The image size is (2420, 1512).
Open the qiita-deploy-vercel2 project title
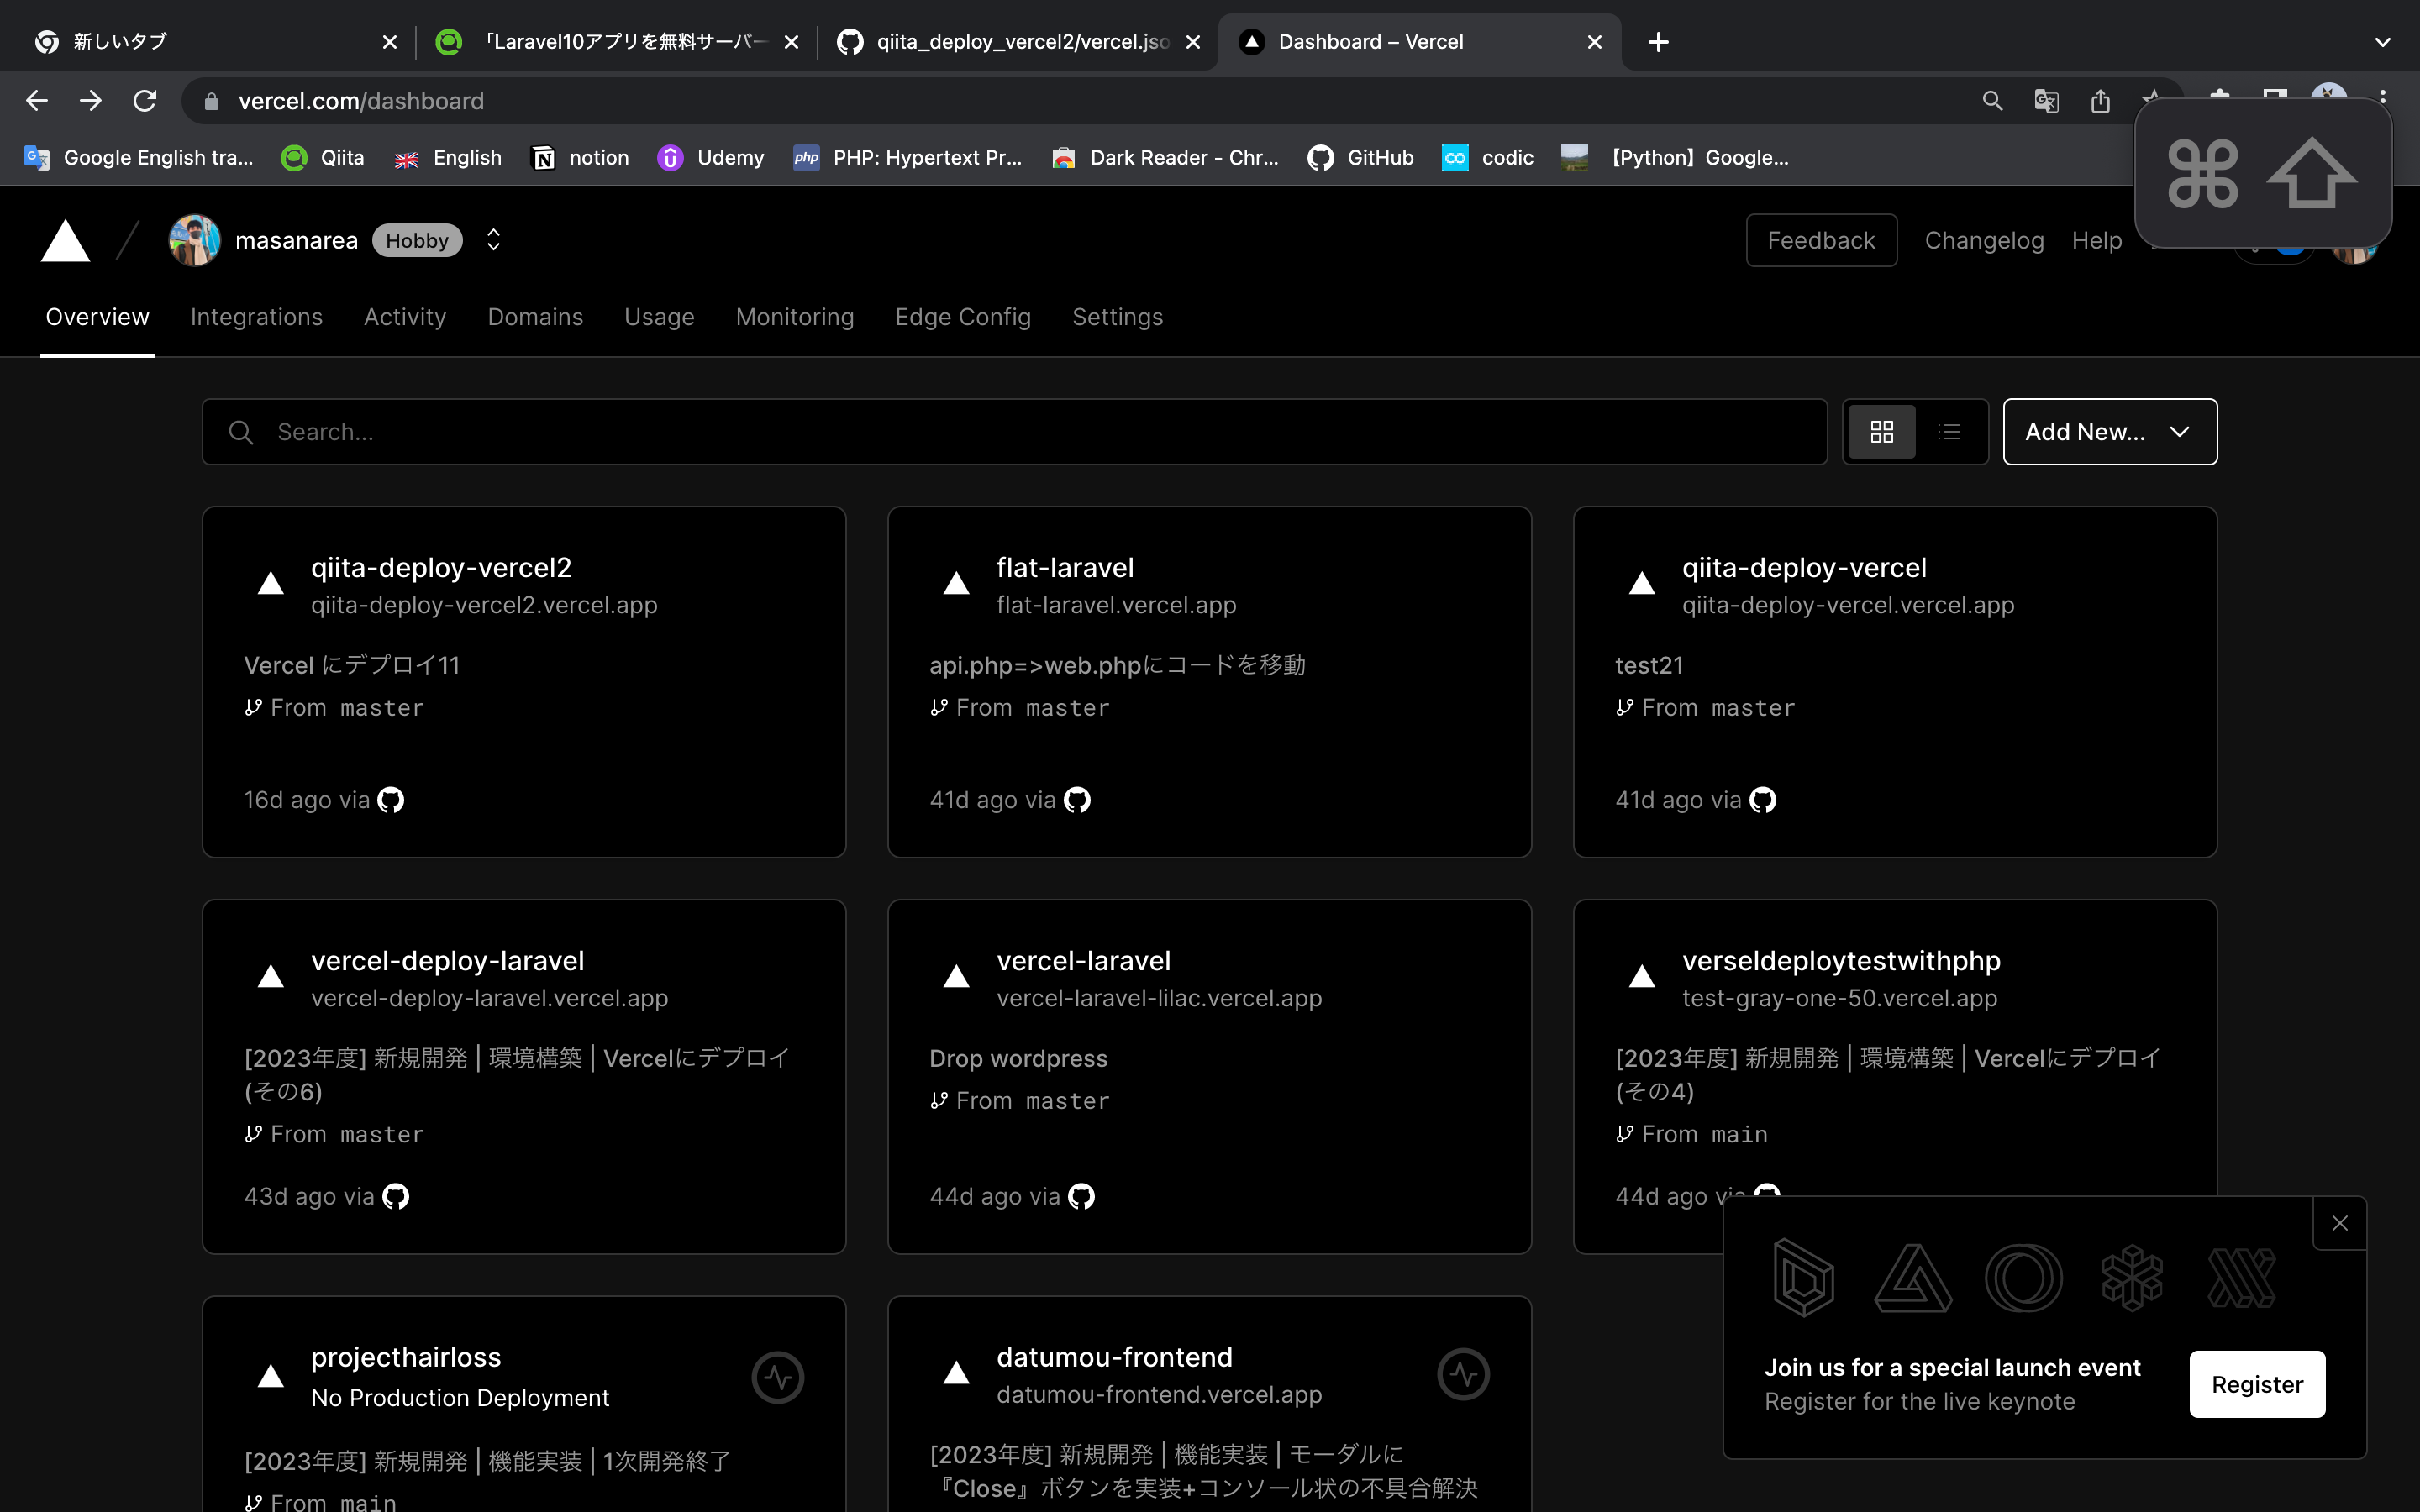pos(441,568)
